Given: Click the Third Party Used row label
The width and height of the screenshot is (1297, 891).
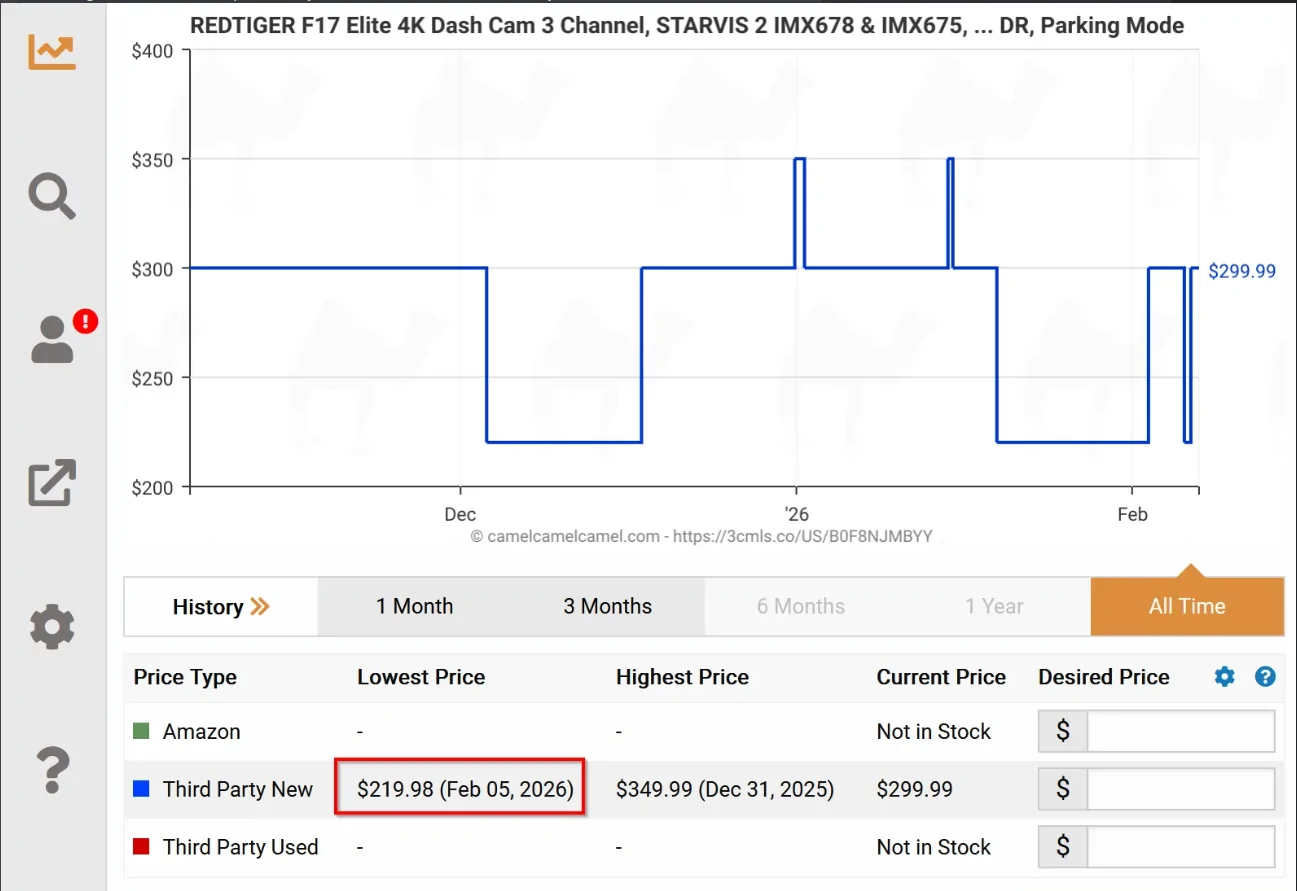Looking at the screenshot, I should (241, 847).
